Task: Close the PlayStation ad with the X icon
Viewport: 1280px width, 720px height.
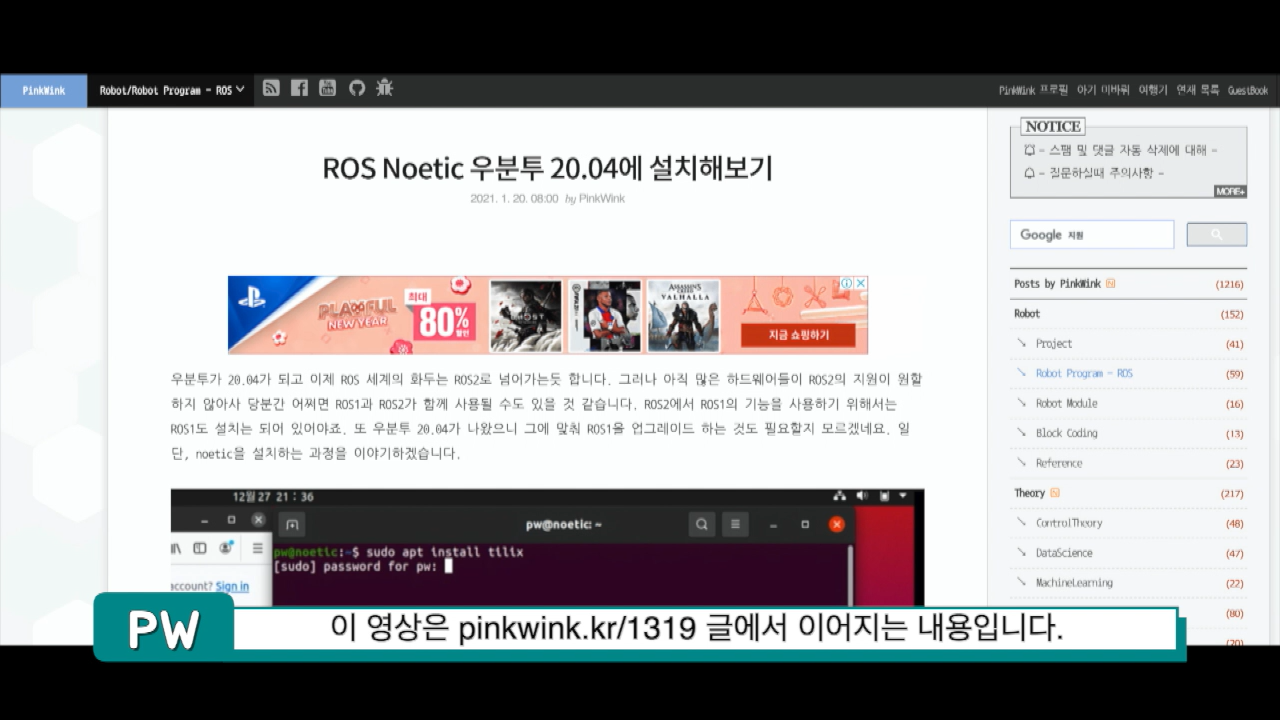Action: (x=861, y=283)
